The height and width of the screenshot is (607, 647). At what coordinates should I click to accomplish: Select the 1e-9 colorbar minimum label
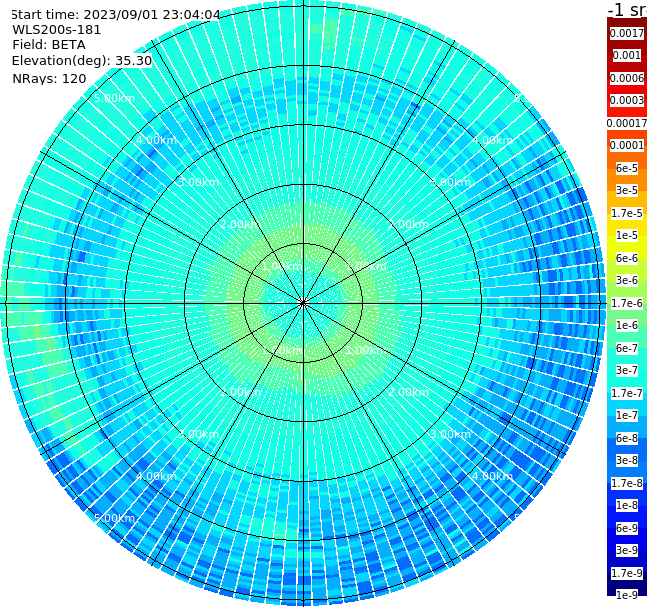pyautogui.click(x=627, y=595)
